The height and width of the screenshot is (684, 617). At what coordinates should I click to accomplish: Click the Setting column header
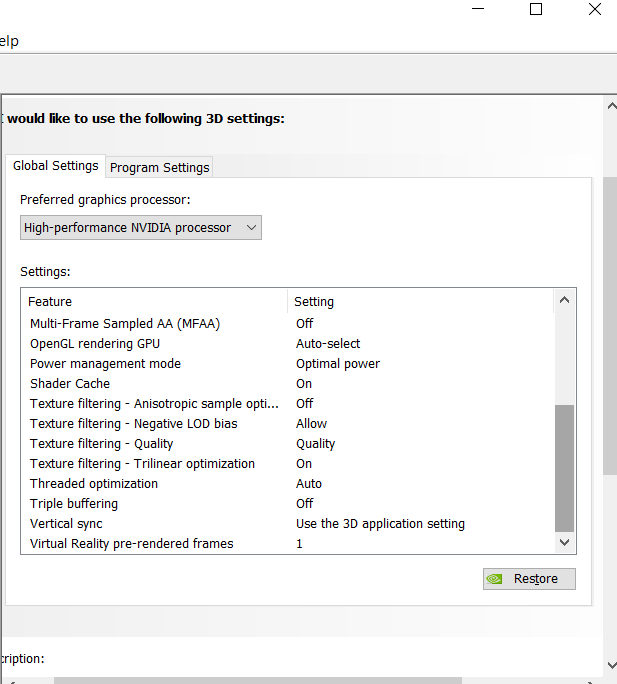[421, 301]
